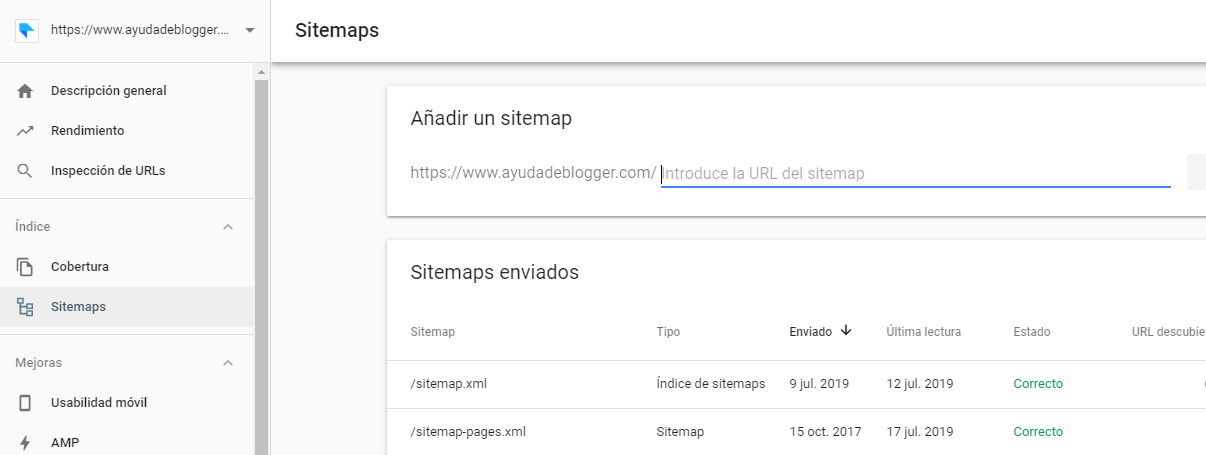Click the Sitemaps enviados heading
The image size is (1206, 455).
coord(495,272)
